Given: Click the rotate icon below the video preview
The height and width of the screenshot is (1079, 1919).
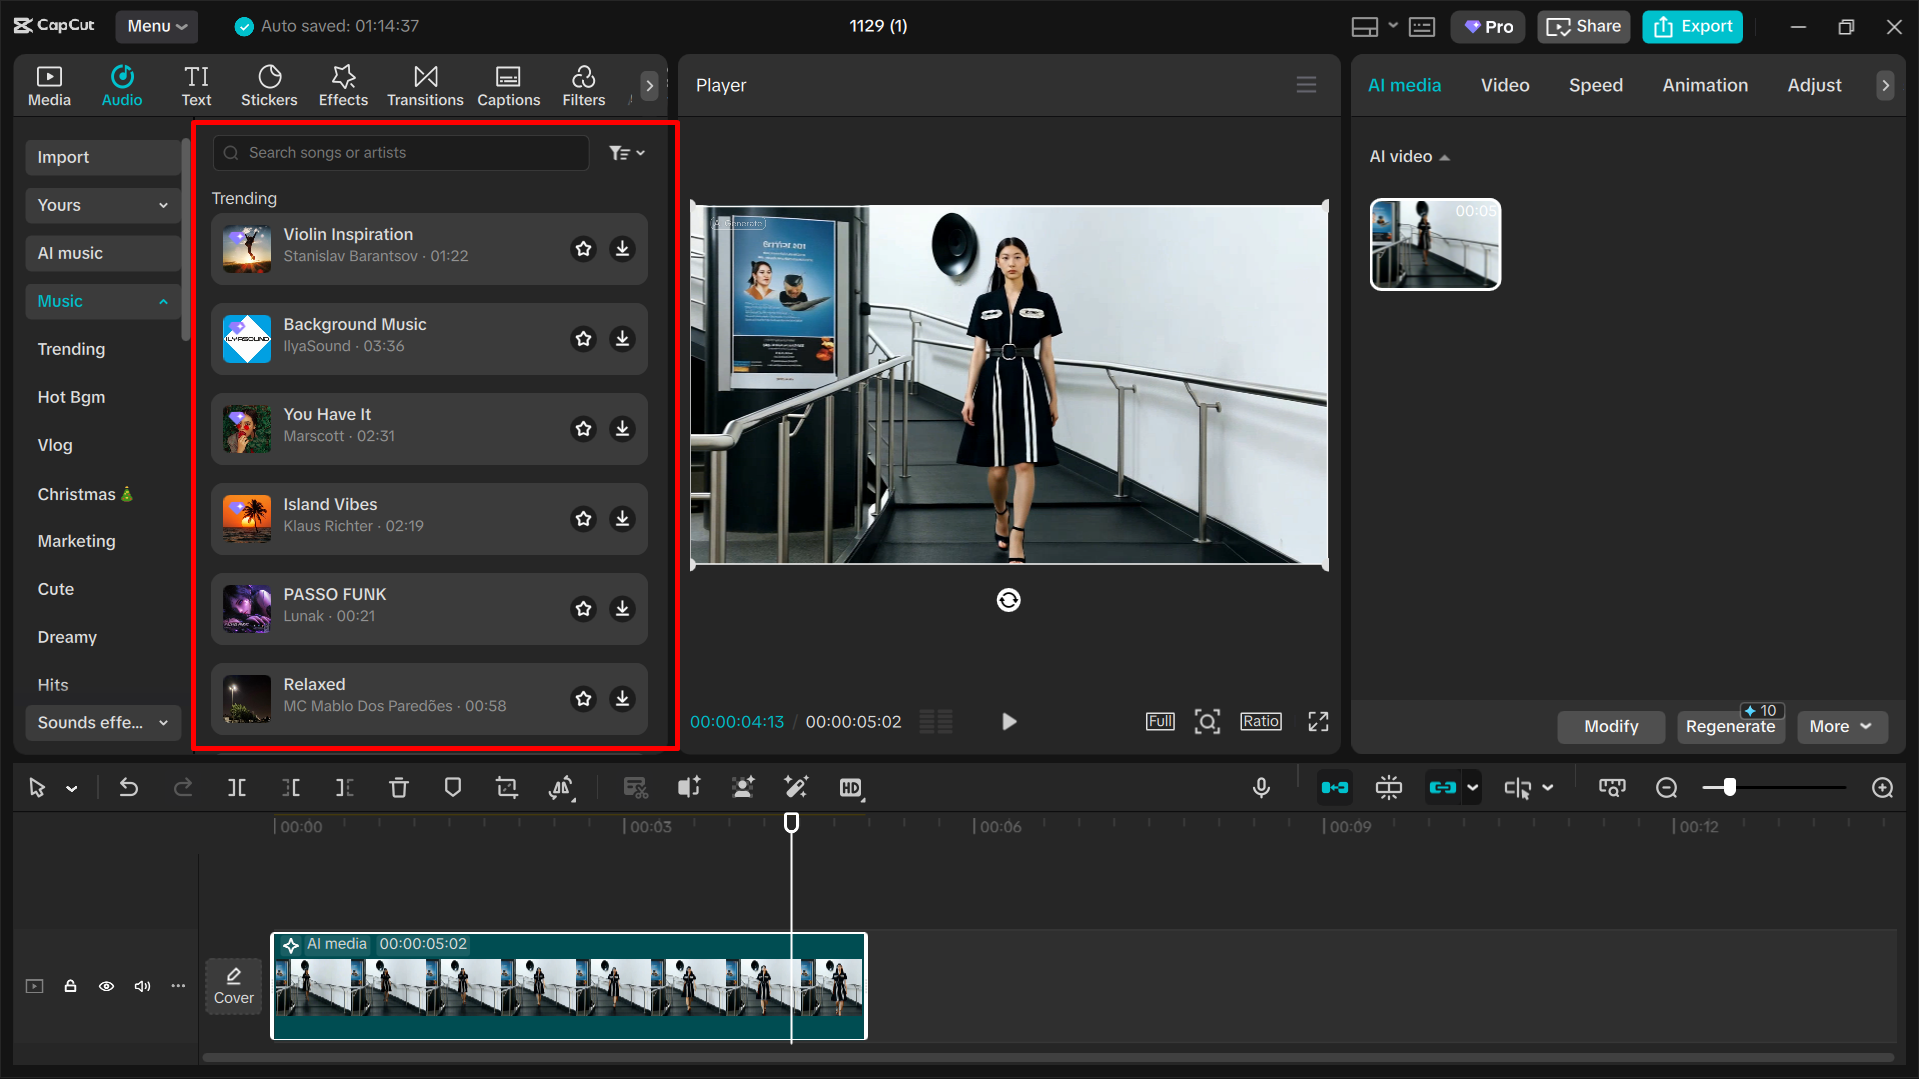Looking at the screenshot, I should [1008, 600].
